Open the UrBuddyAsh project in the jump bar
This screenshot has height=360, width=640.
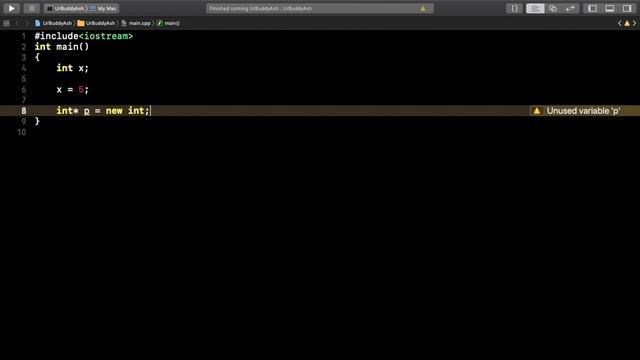53,23
